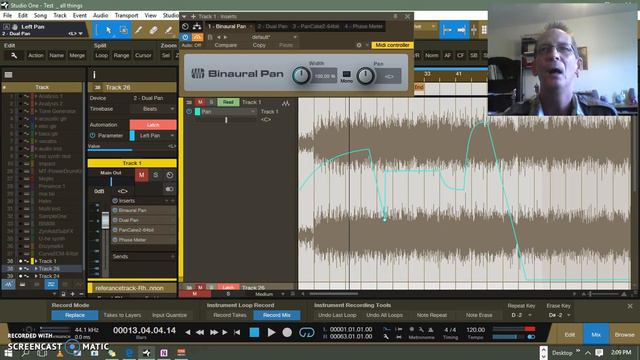
Task: Return to zero in transport
Action: click(x=237, y=333)
